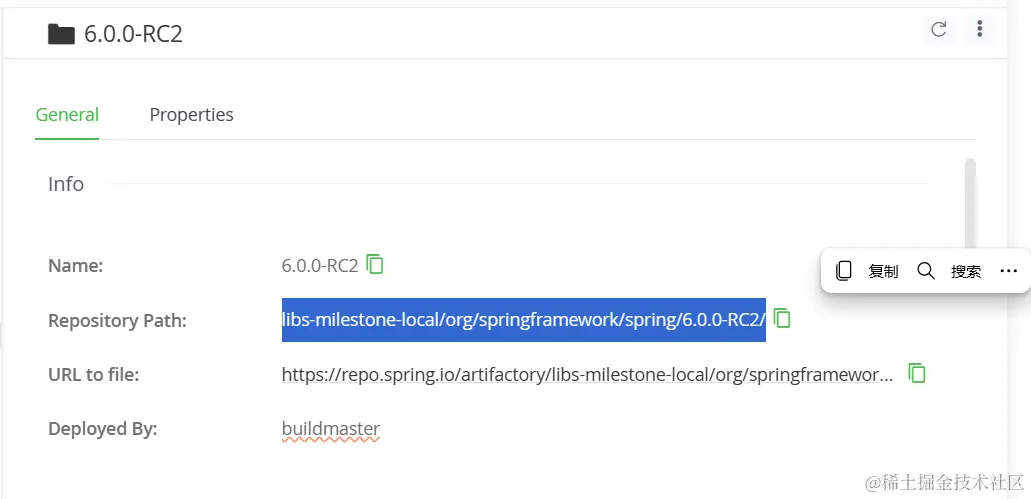Click the 搜索 button in the popup
The image size is (1031, 499).
point(965,271)
